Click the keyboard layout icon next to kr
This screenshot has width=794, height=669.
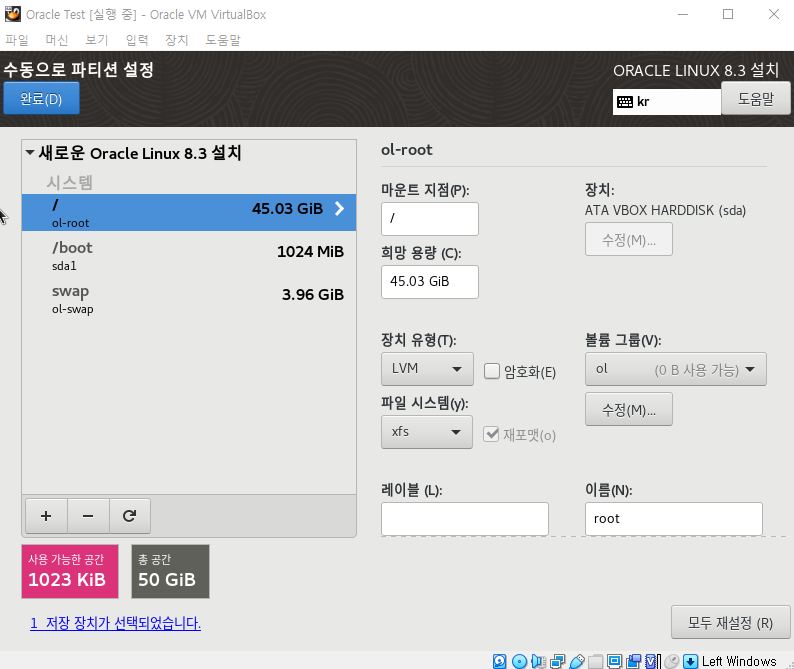tap(625, 102)
